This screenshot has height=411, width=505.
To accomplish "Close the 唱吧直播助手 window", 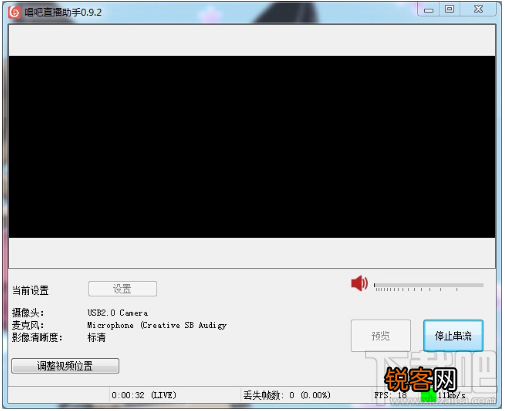I will click(478, 9).
